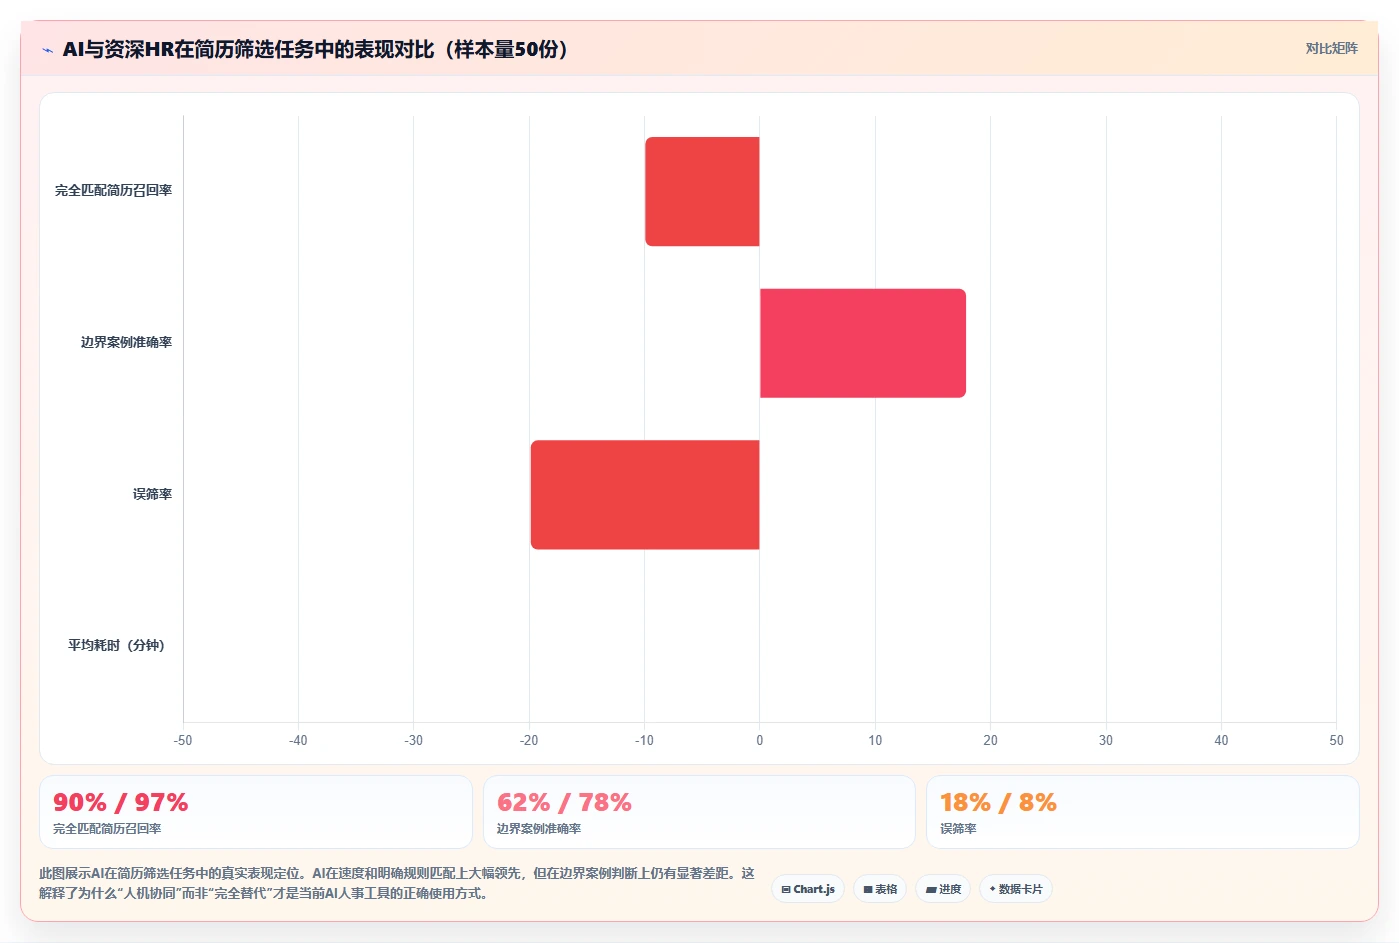Select the 进度 tag pill

[x=943, y=889]
